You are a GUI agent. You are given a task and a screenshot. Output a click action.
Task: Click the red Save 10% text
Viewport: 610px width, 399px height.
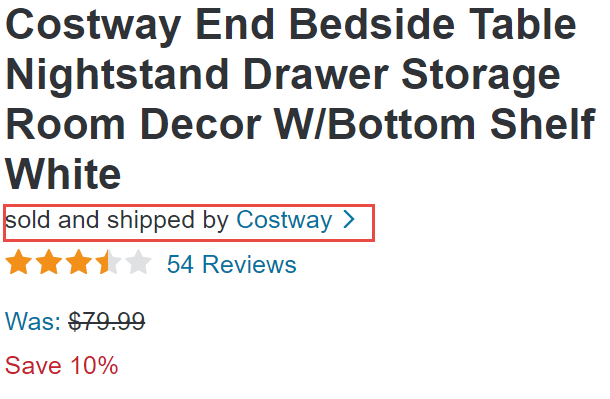(x=61, y=366)
